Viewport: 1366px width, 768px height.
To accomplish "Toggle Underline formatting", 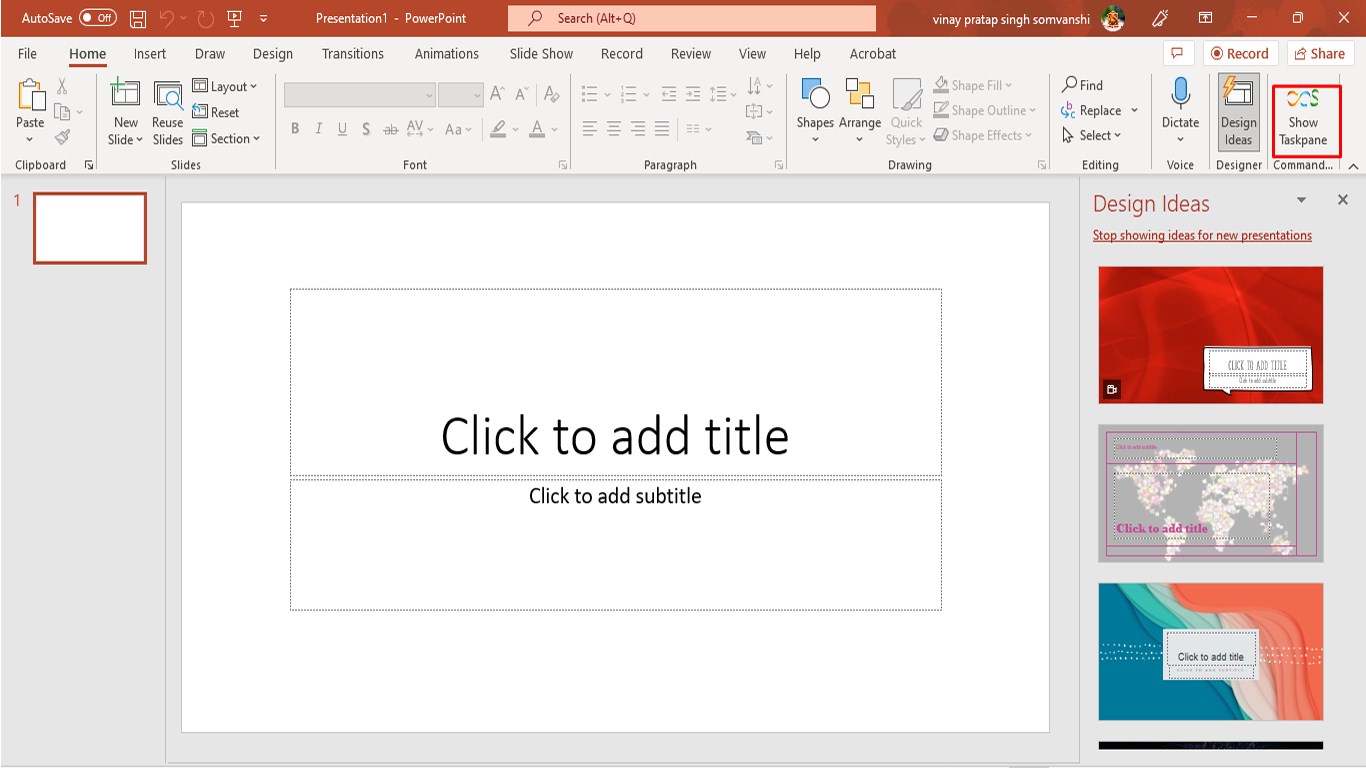I will click(342, 129).
